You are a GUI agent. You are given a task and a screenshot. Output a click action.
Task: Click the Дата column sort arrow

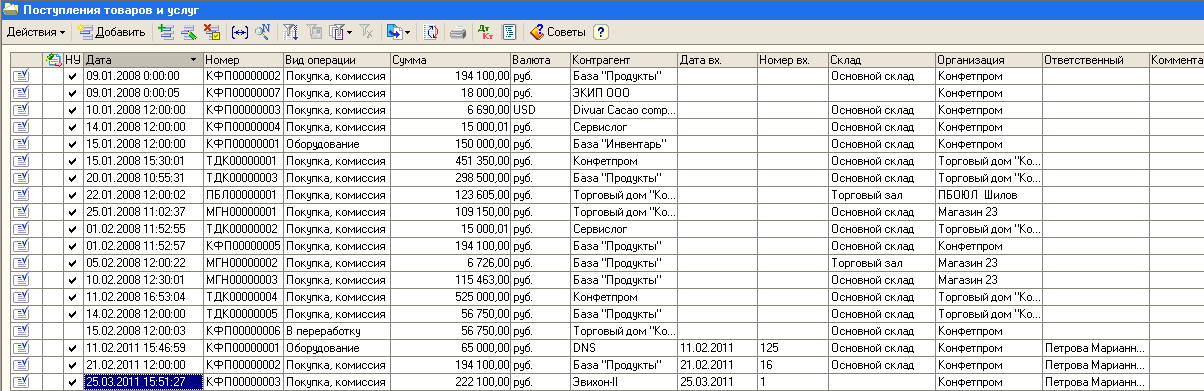193,60
